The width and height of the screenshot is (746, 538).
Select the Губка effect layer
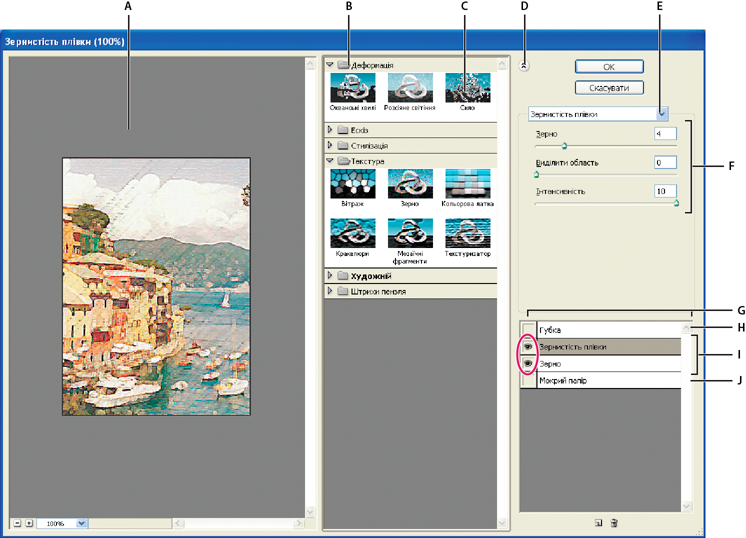coord(609,330)
